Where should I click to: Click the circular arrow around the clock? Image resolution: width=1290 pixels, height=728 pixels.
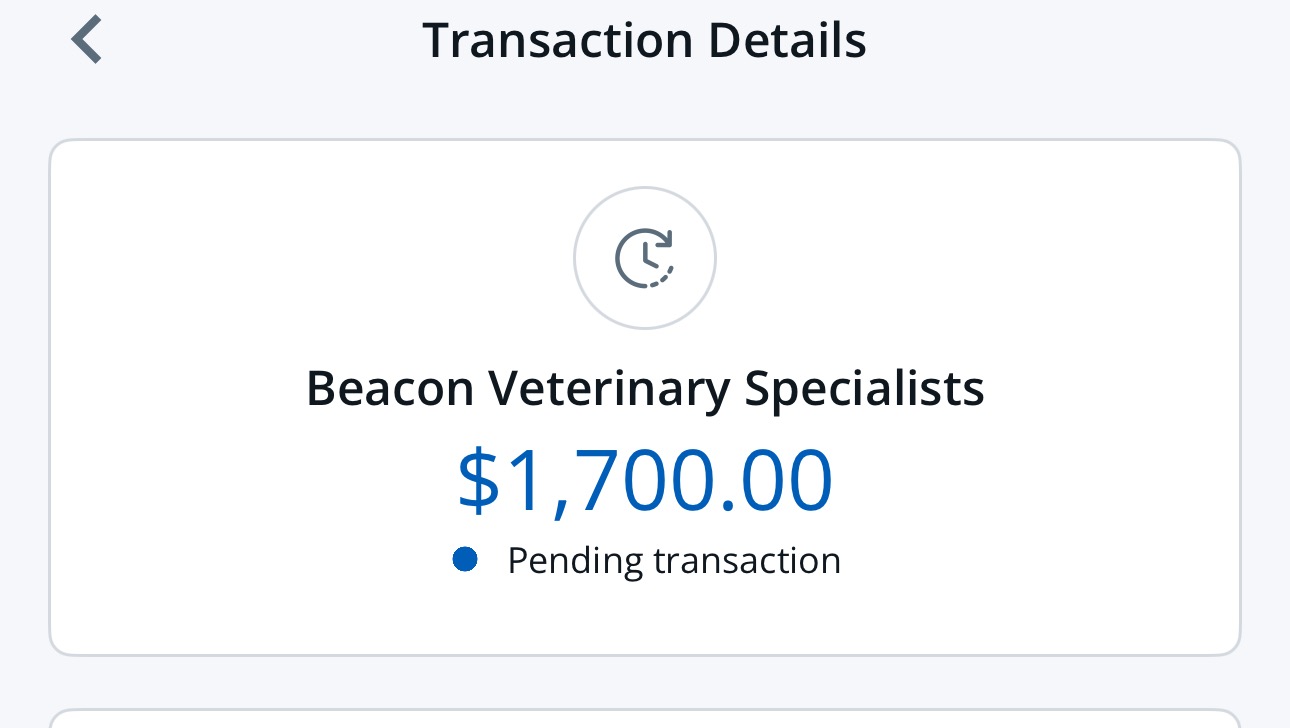point(666,243)
